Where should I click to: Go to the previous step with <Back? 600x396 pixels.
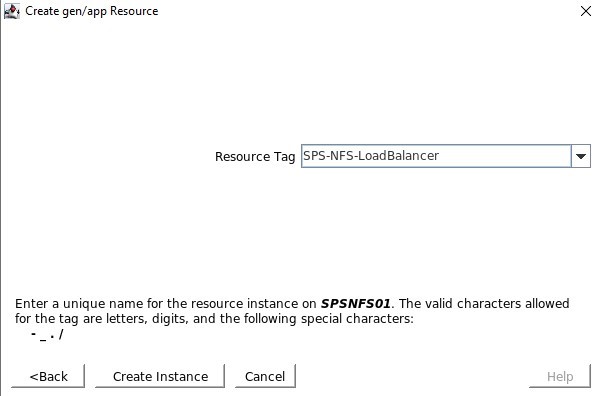(x=48, y=376)
